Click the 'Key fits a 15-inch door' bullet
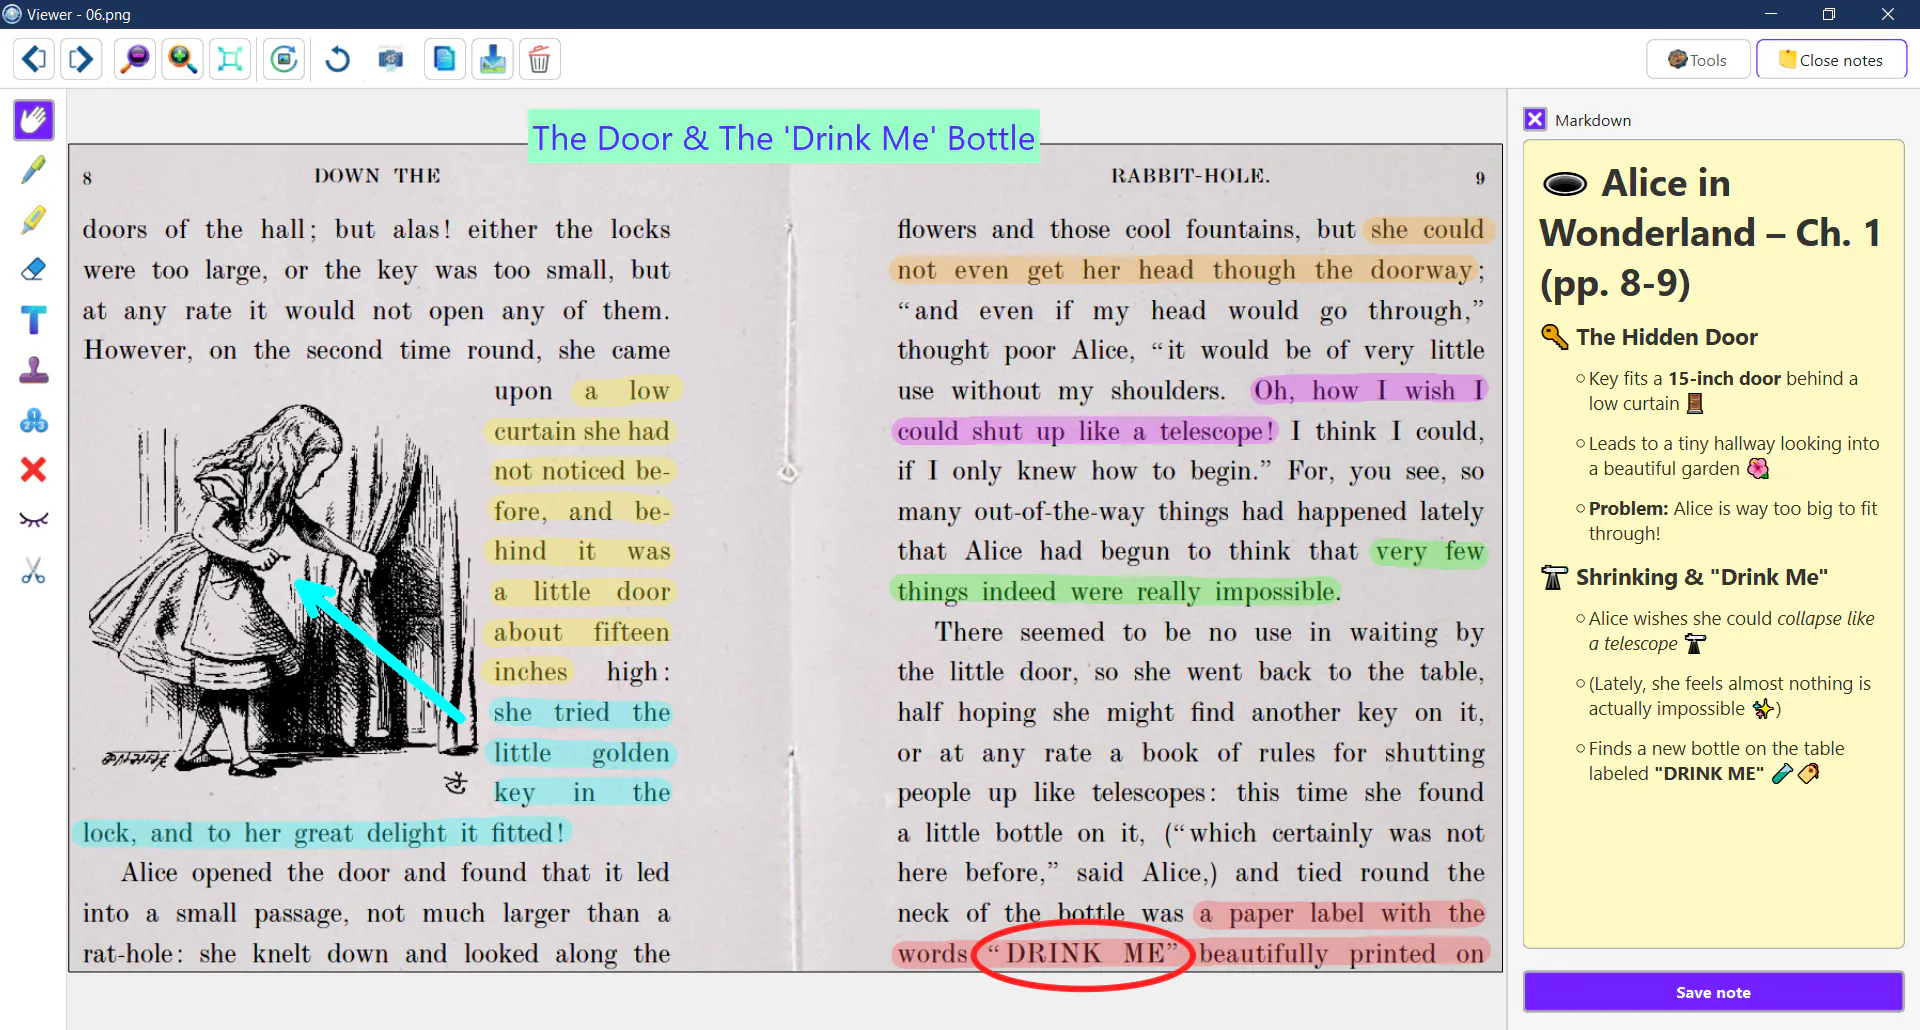 (1722, 391)
